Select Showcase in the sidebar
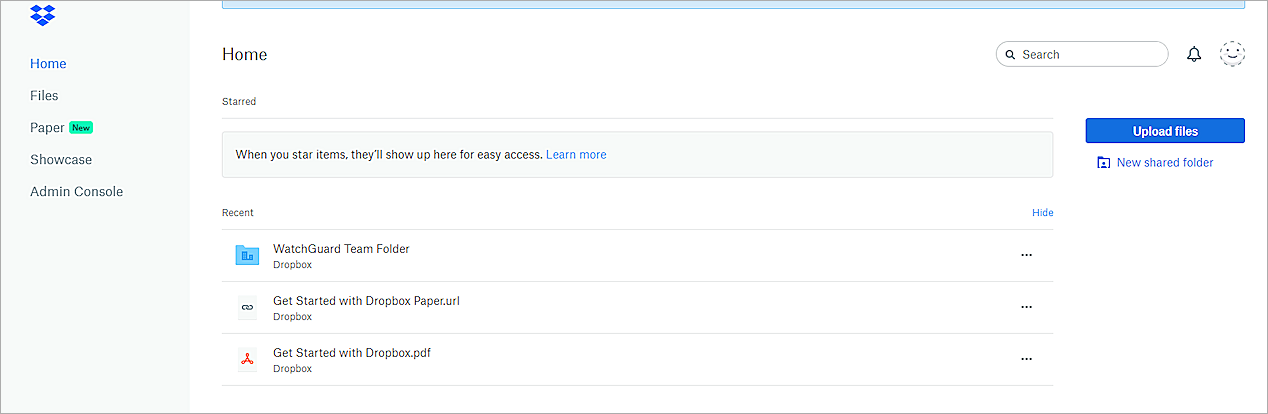The height and width of the screenshot is (414, 1268). point(61,160)
